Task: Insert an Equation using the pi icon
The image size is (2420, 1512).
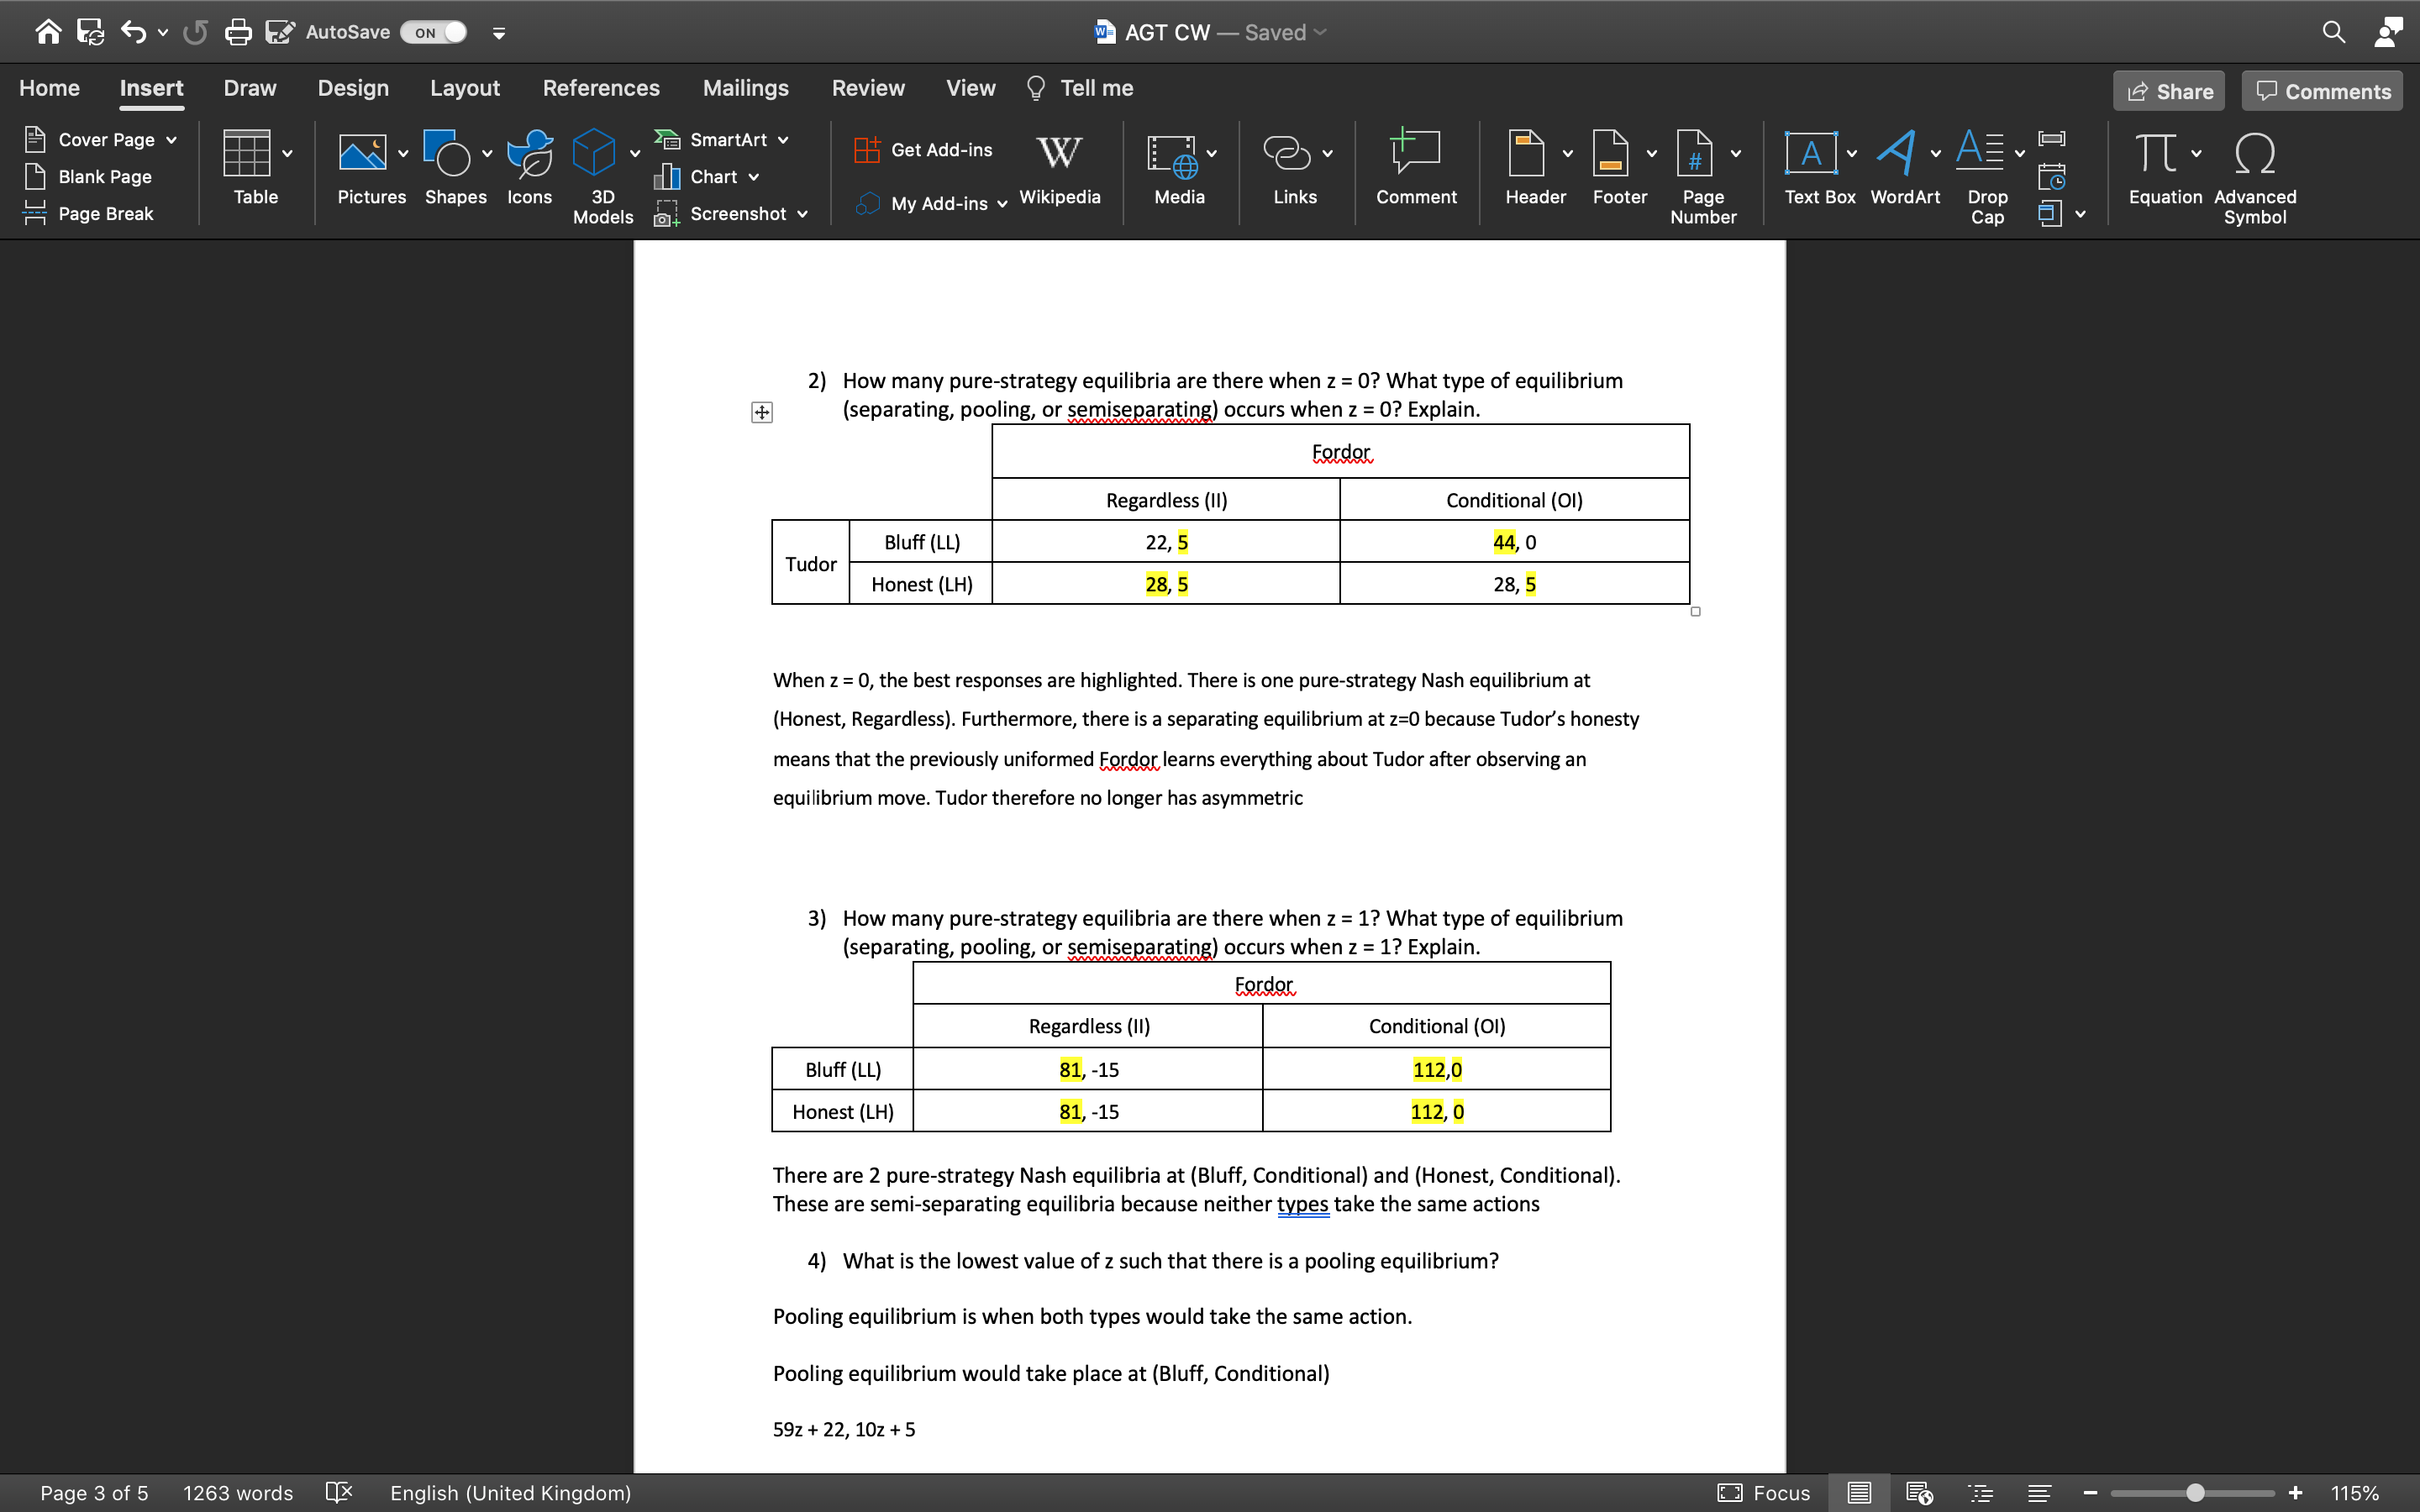Action: click(2155, 155)
